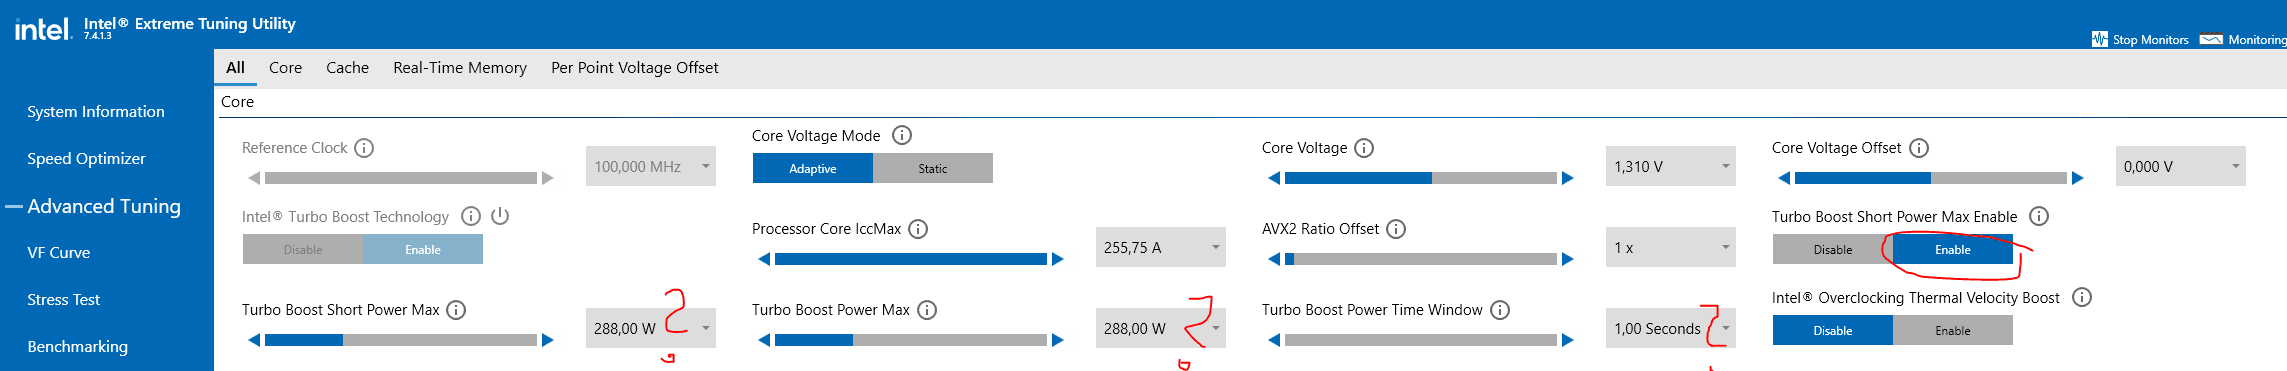
Task: Increase Processor Core IccMax with right arrow
Action: coord(1058,259)
